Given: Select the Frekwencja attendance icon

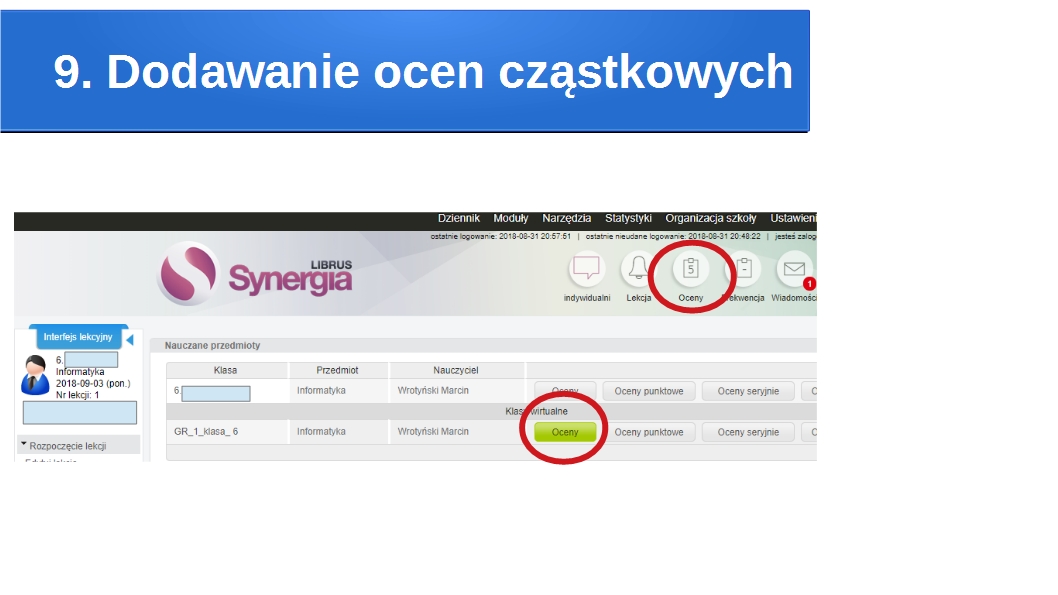Looking at the screenshot, I should pyautogui.click(x=742, y=270).
